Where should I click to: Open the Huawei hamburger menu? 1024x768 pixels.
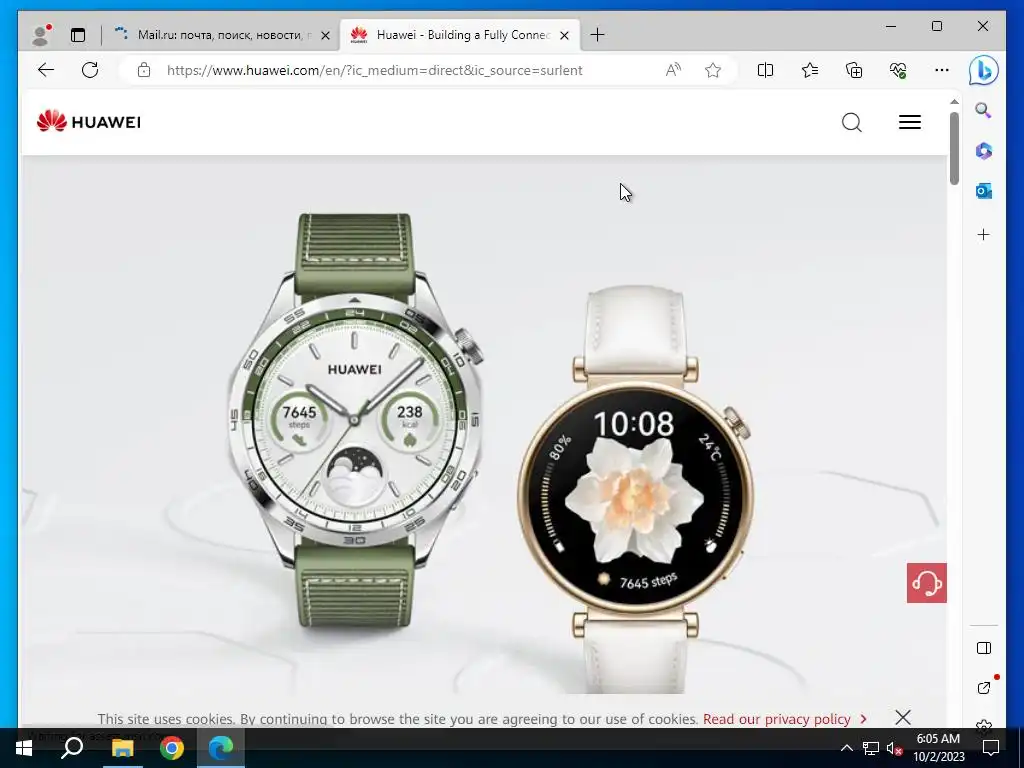coord(910,122)
